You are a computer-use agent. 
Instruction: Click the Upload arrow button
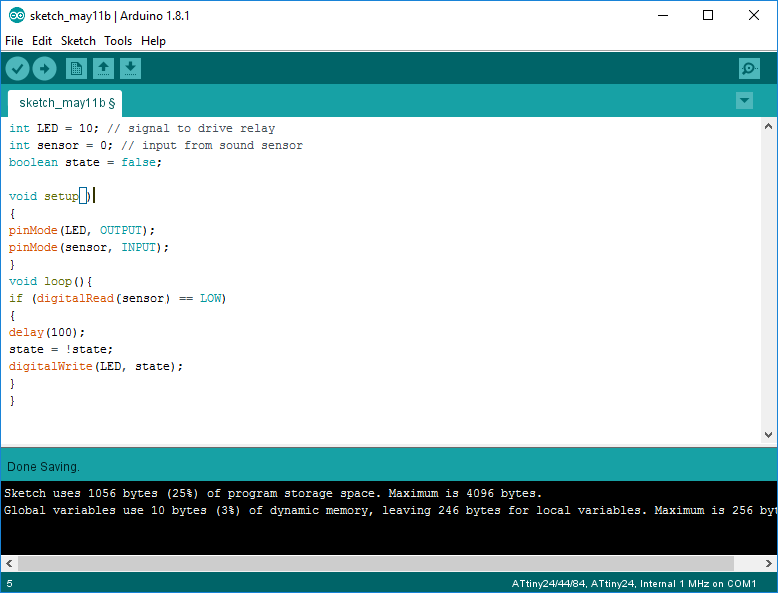pyautogui.click(x=45, y=68)
